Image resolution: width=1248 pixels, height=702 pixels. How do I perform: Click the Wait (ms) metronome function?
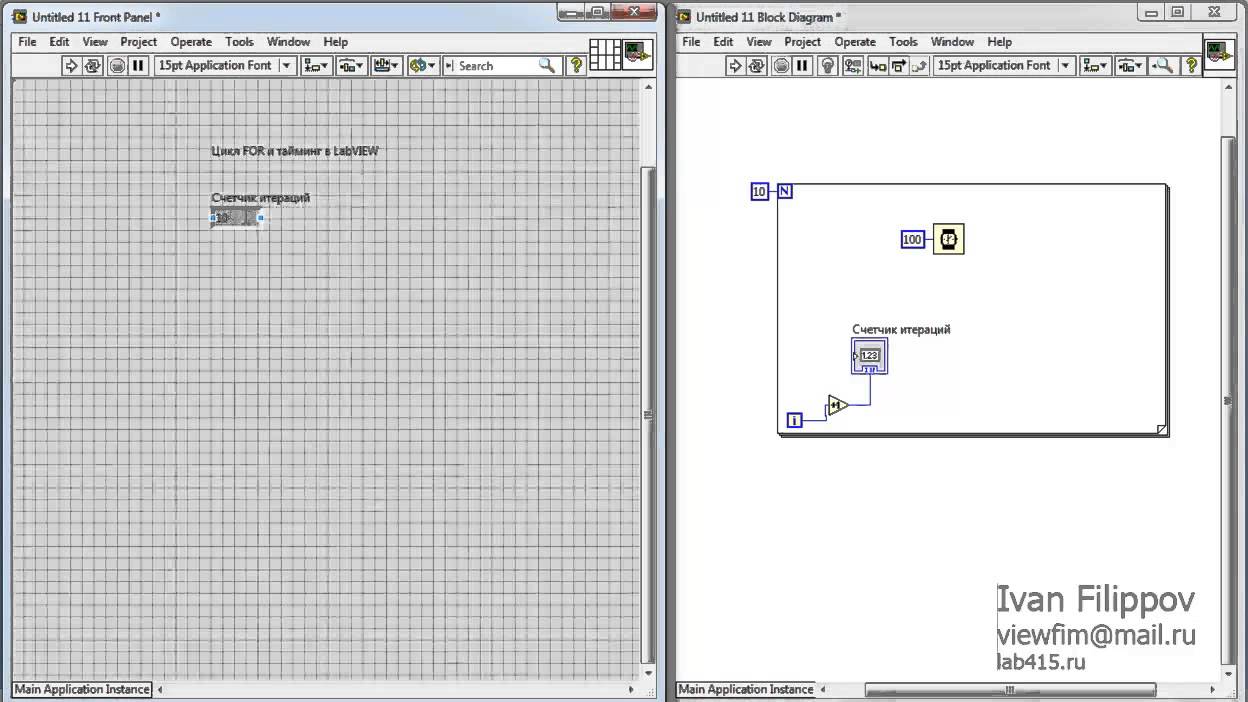pyautogui.click(x=949, y=240)
